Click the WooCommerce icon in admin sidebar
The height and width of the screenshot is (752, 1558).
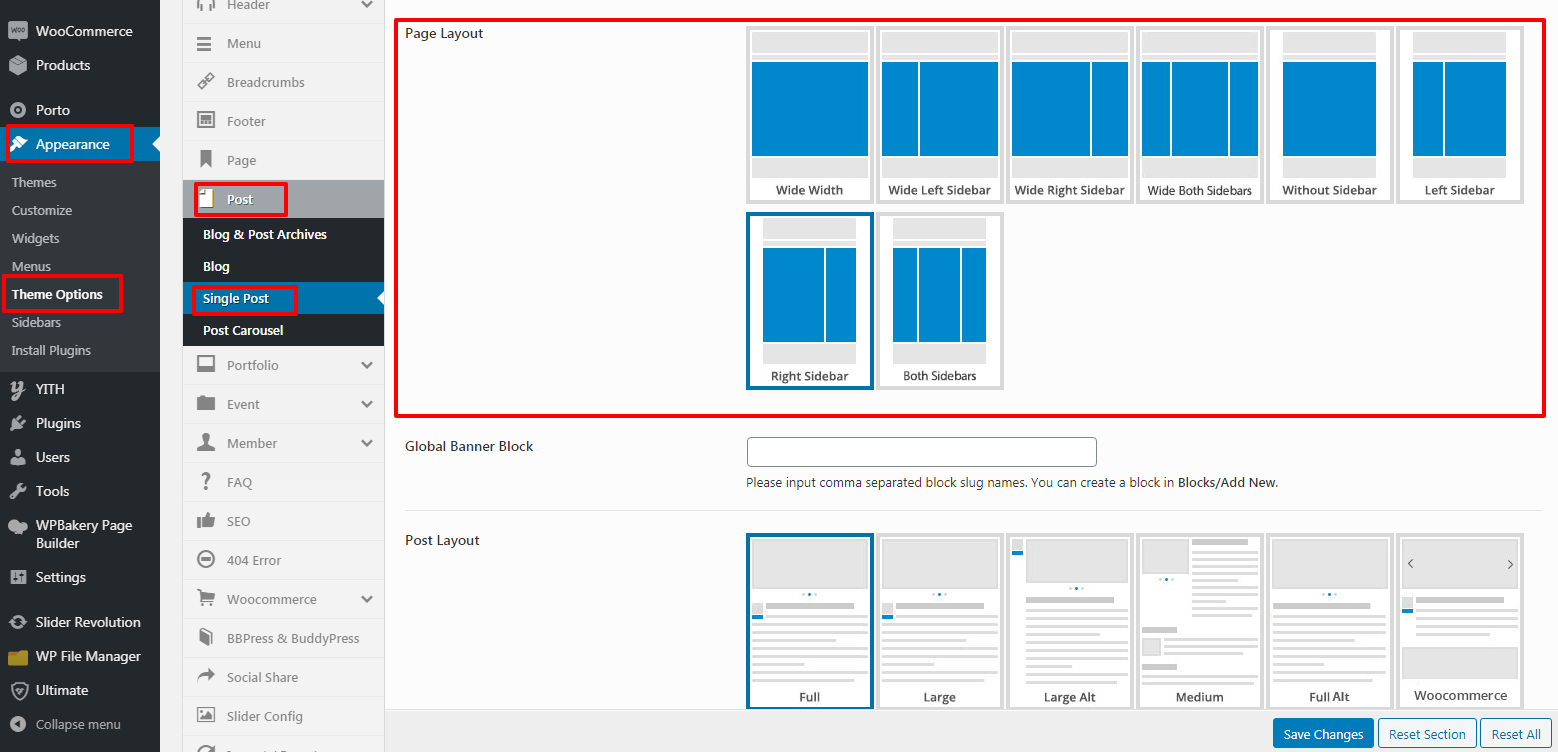[x=18, y=31]
